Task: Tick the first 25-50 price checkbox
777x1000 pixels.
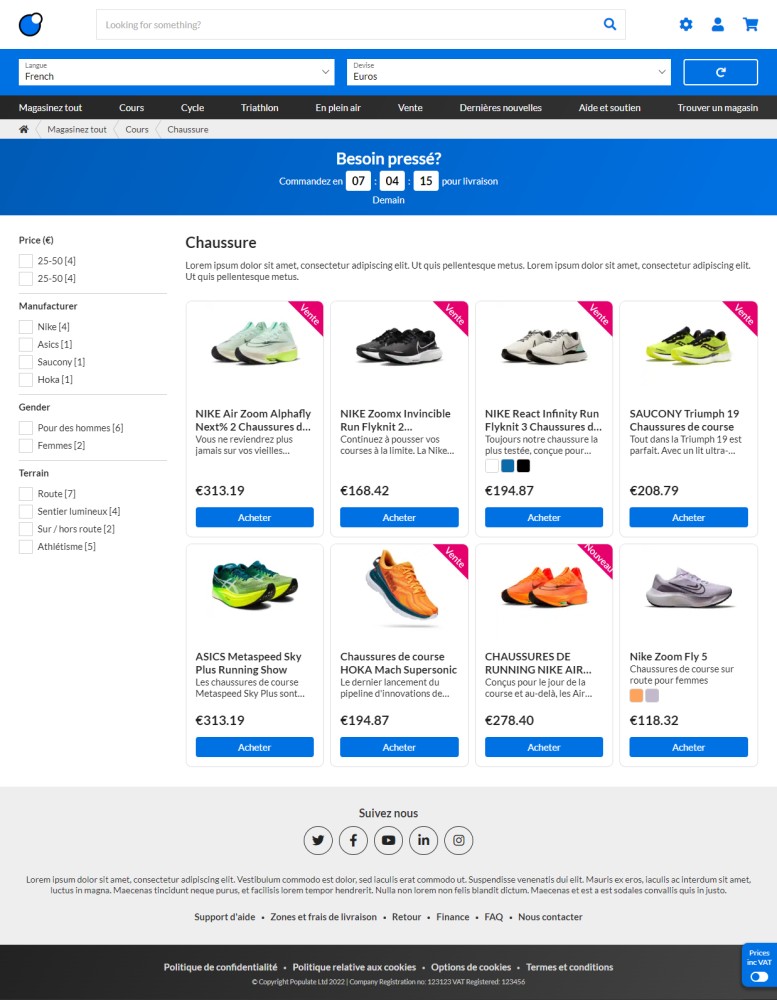Action: pos(26,261)
